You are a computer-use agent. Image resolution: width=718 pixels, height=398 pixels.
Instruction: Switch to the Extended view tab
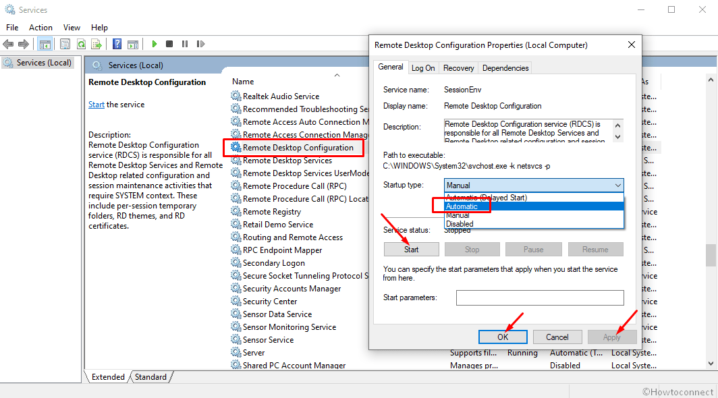(x=108, y=377)
